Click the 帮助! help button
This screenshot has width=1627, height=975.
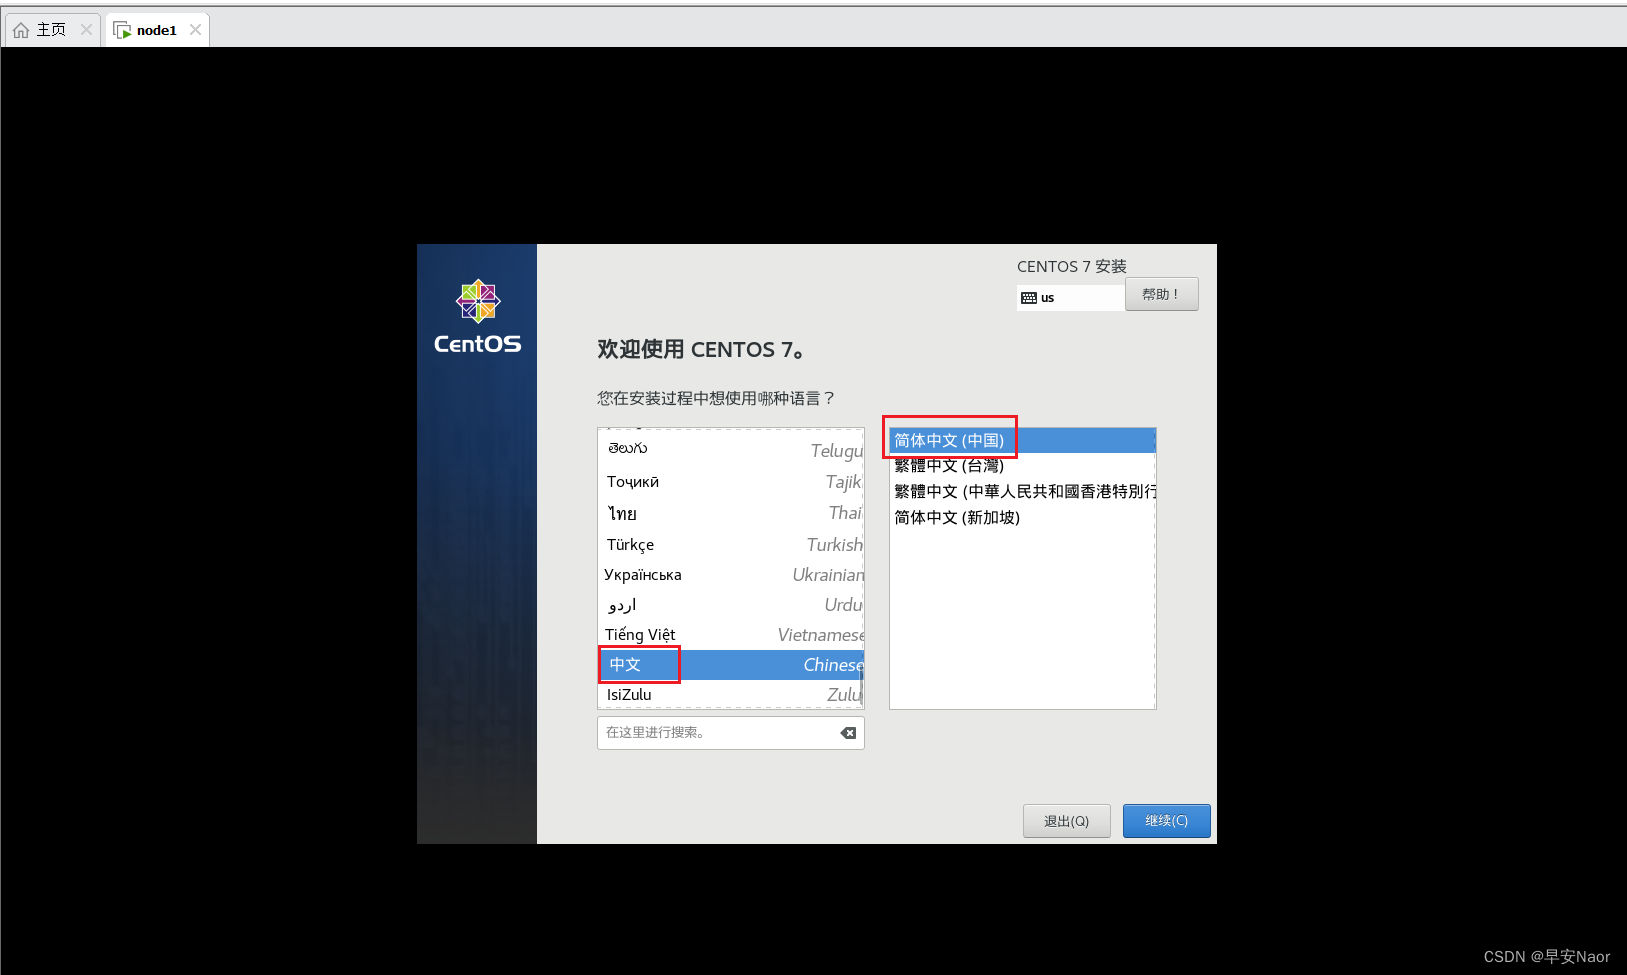[x=1161, y=294]
